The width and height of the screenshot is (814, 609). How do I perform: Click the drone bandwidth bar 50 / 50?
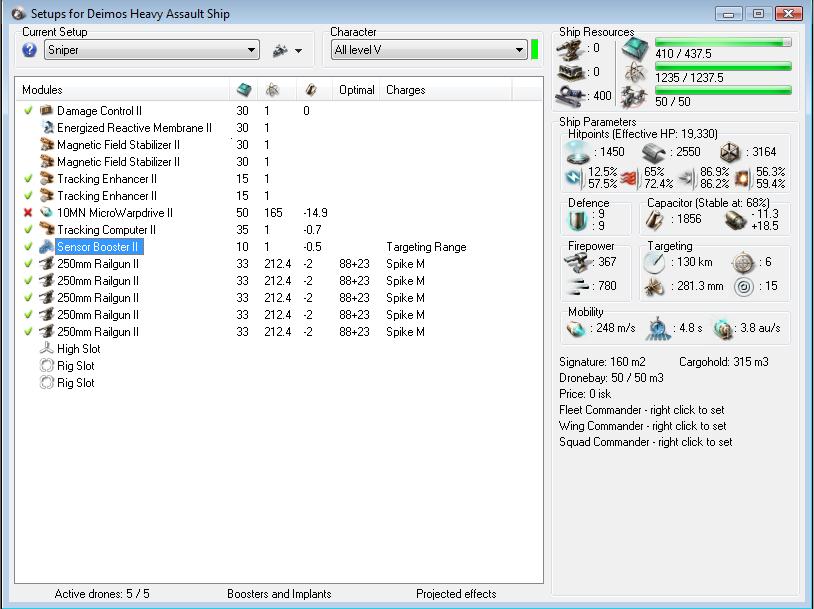point(723,90)
